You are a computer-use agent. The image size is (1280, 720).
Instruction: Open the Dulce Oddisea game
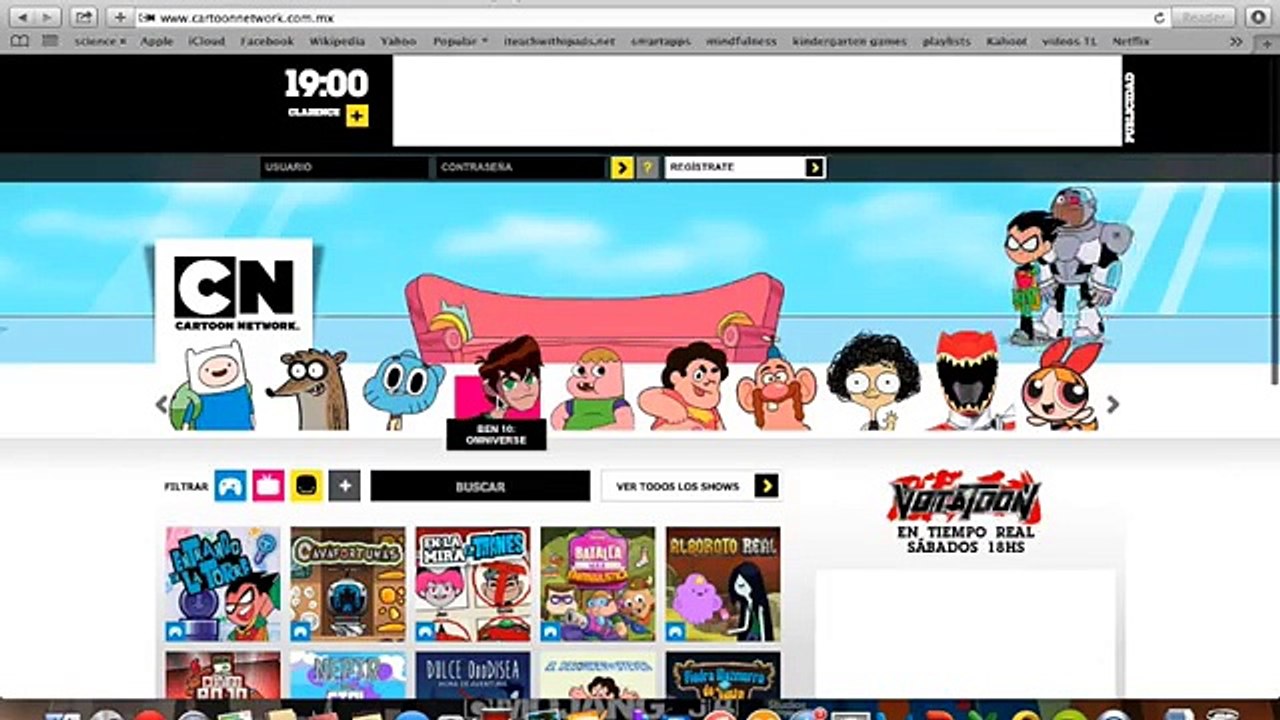[473, 675]
